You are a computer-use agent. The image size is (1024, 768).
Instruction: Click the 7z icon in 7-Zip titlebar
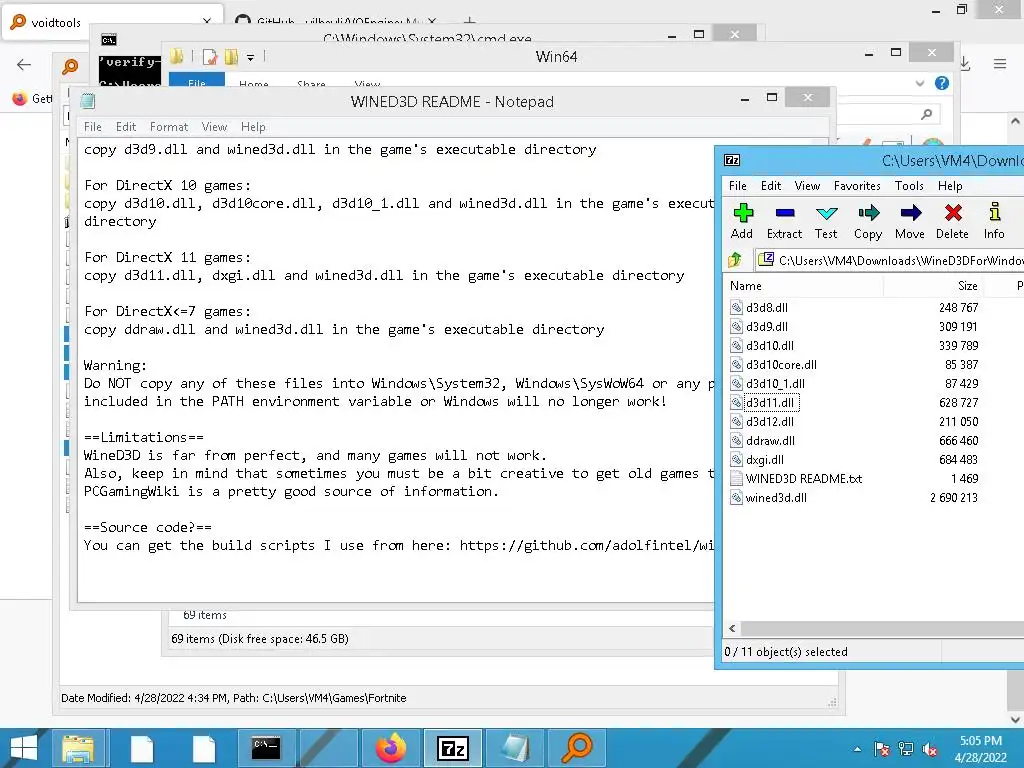coord(732,160)
